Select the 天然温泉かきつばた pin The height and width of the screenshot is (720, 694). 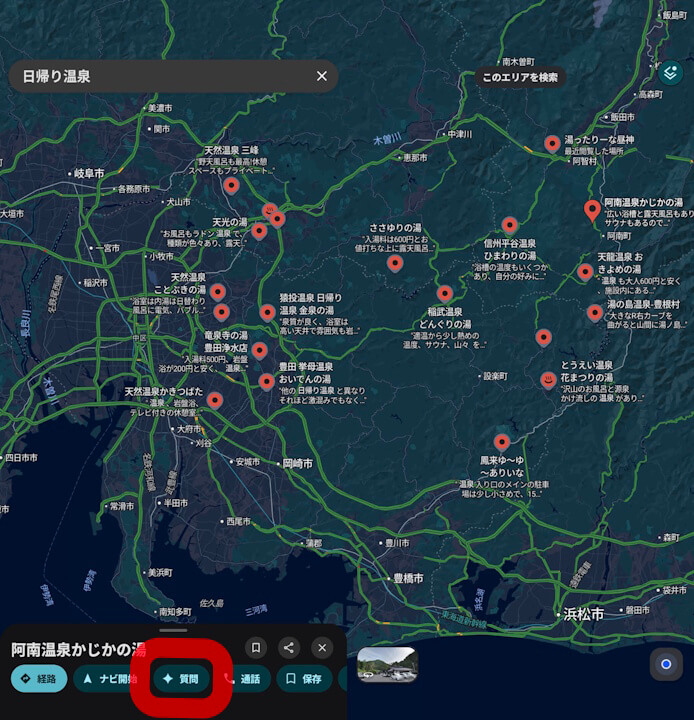[x=214, y=400]
